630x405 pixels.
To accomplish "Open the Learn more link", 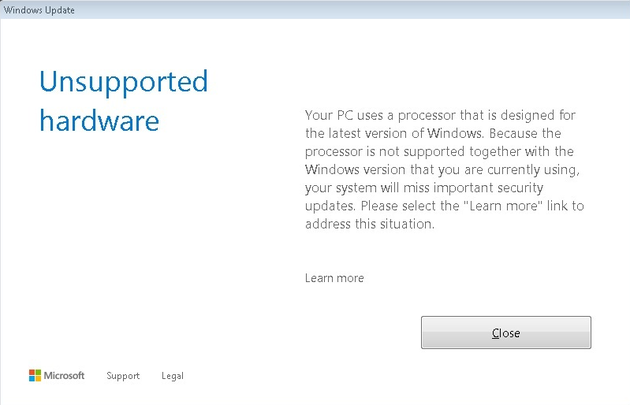I will [x=334, y=278].
